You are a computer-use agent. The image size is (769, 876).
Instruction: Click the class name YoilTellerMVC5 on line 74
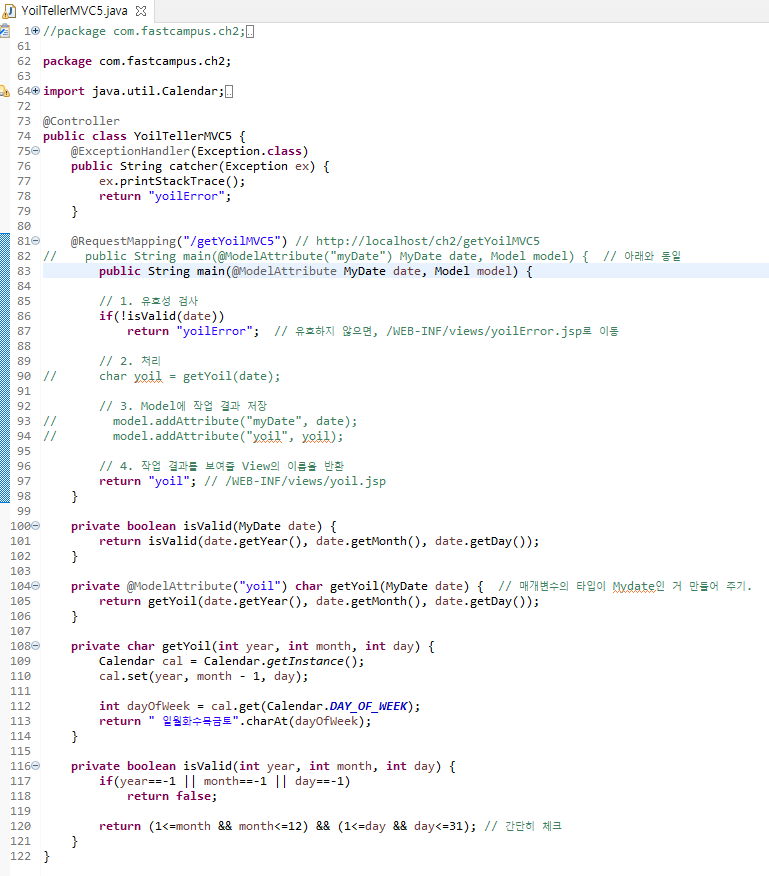[x=183, y=136]
